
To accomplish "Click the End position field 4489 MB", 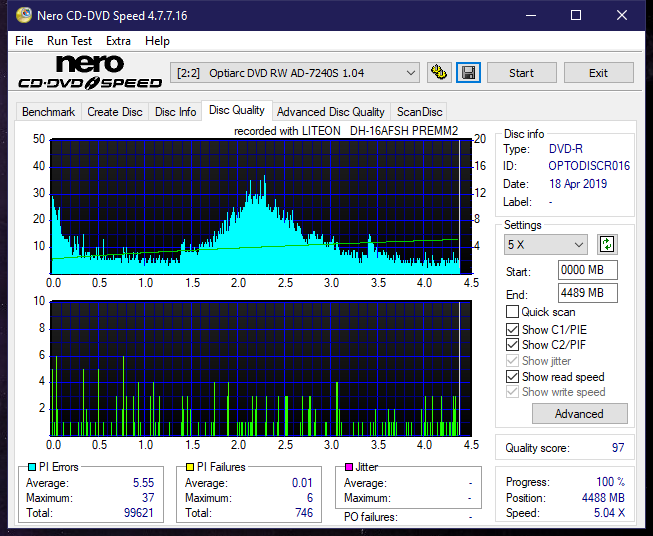I will click(587, 293).
